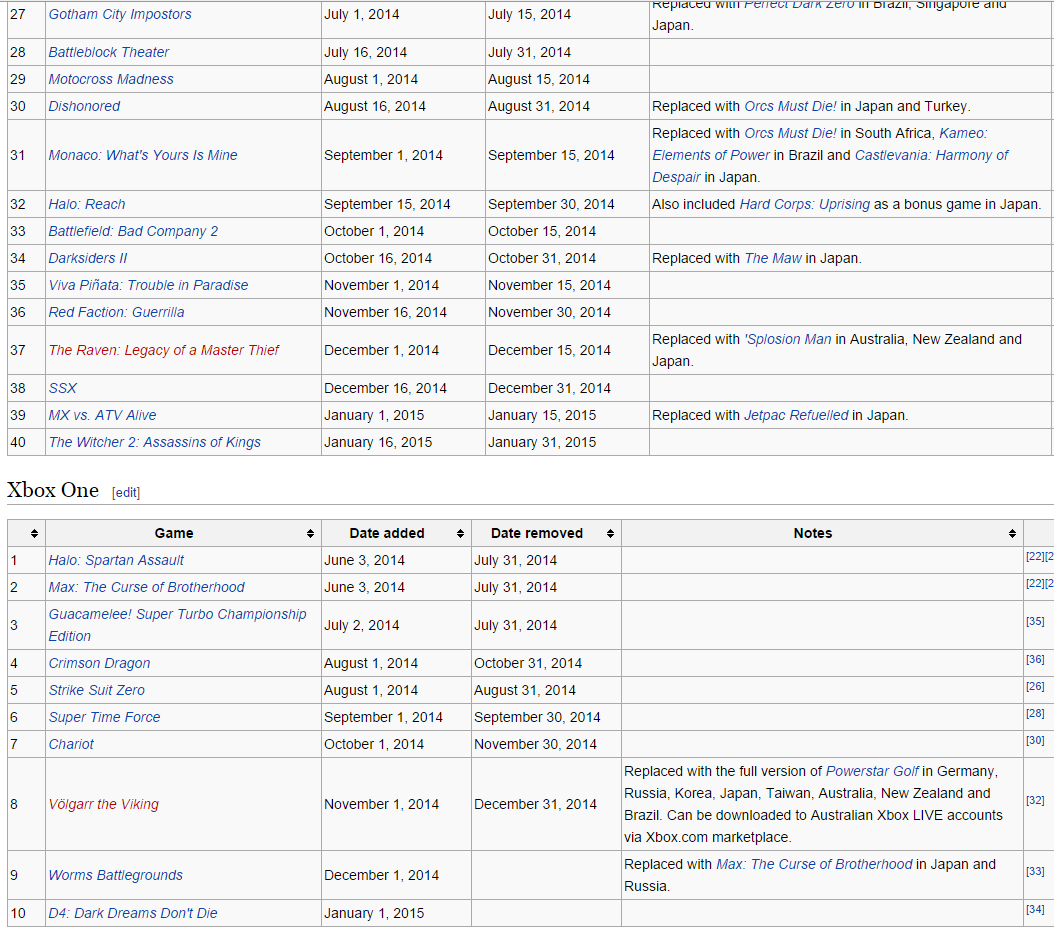Open reference [34] for D4 row

[x=1035, y=910]
